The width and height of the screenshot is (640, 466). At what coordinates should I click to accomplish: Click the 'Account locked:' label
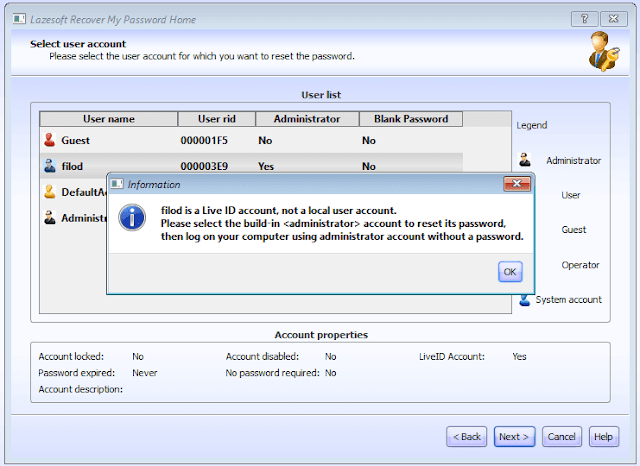(x=71, y=357)
